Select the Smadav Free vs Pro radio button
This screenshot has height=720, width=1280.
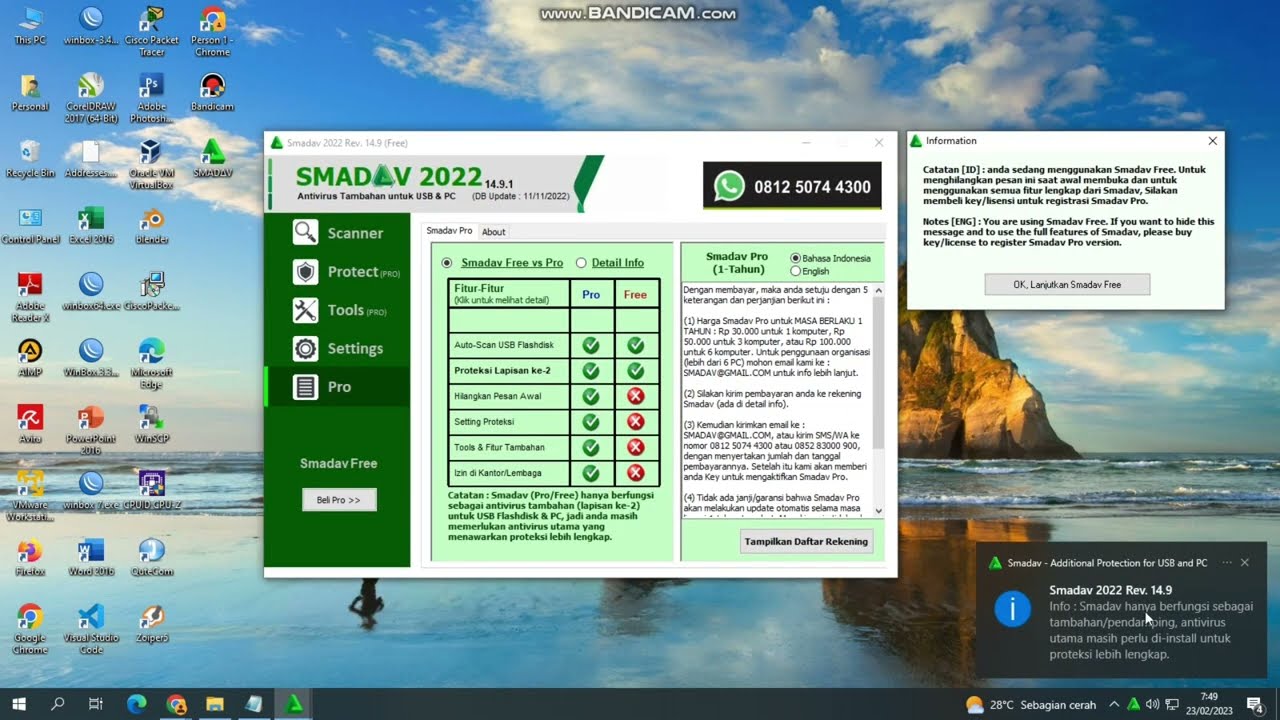click(x=447, y=263)
